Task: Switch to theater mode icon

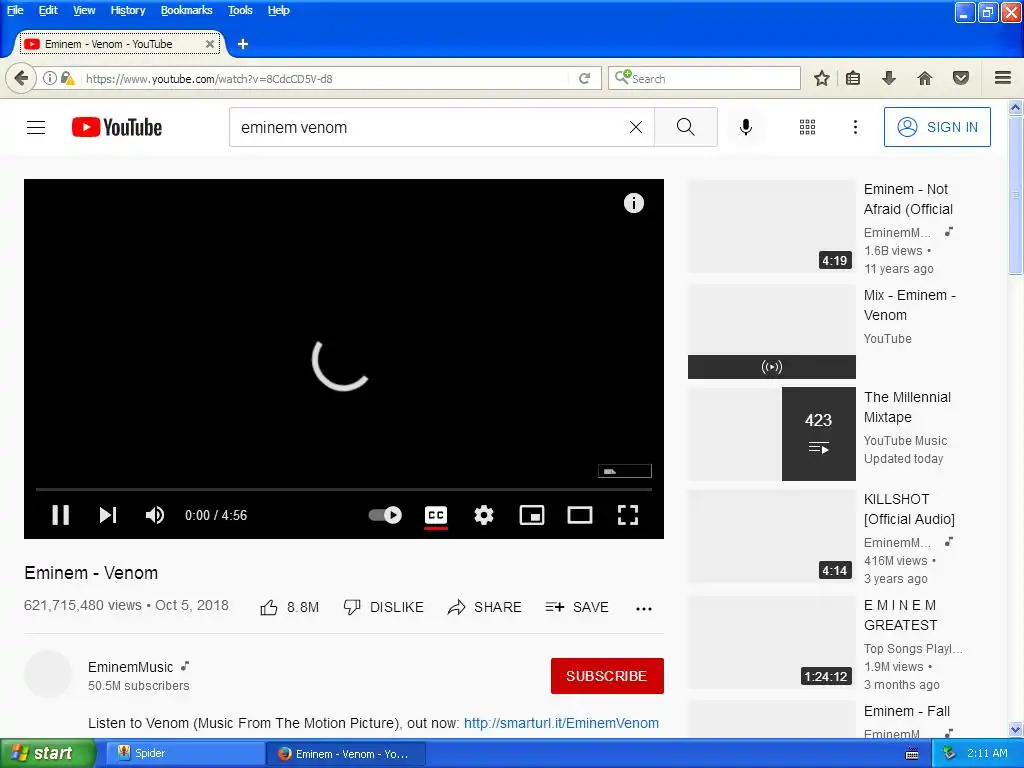Action: pyautogui.click(x=580, y=515)
